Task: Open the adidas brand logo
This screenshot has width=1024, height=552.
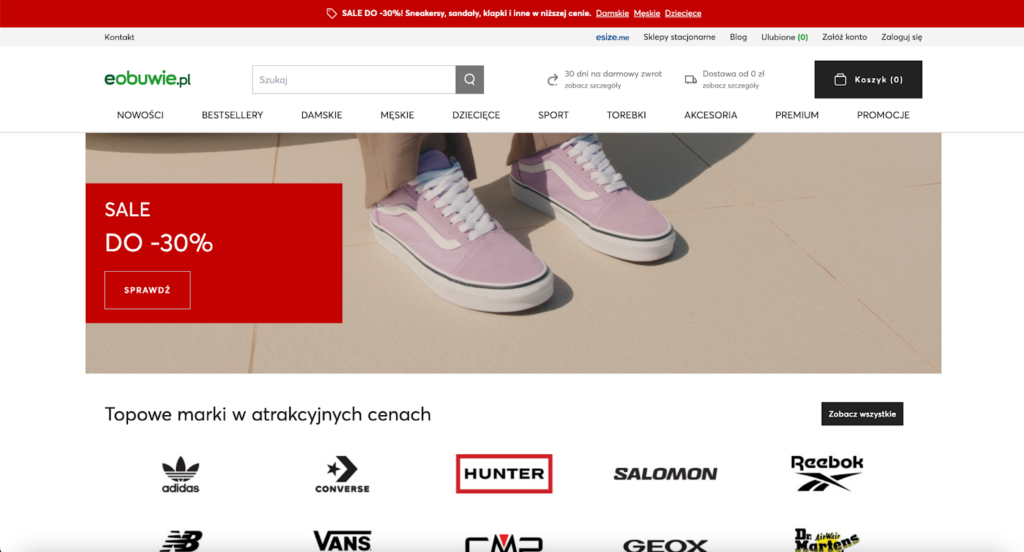Action: (x=181, y=474)
